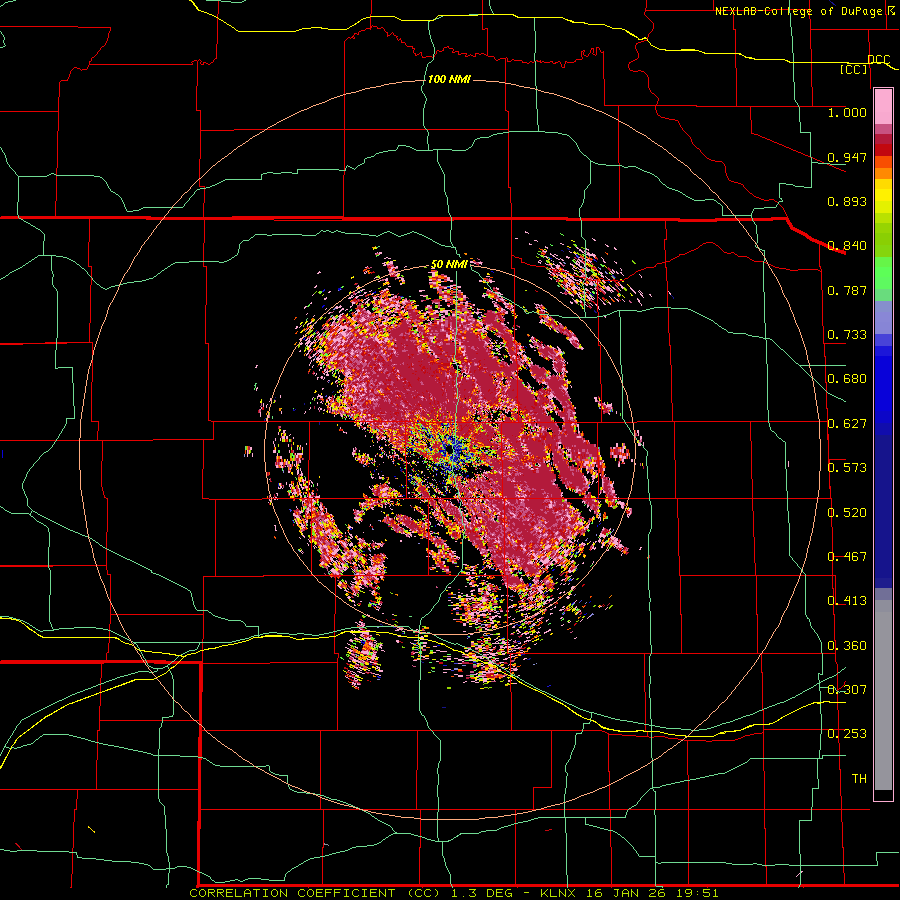Select the 0.413 scale value
The image size is (900, 900).
(847, 601)
